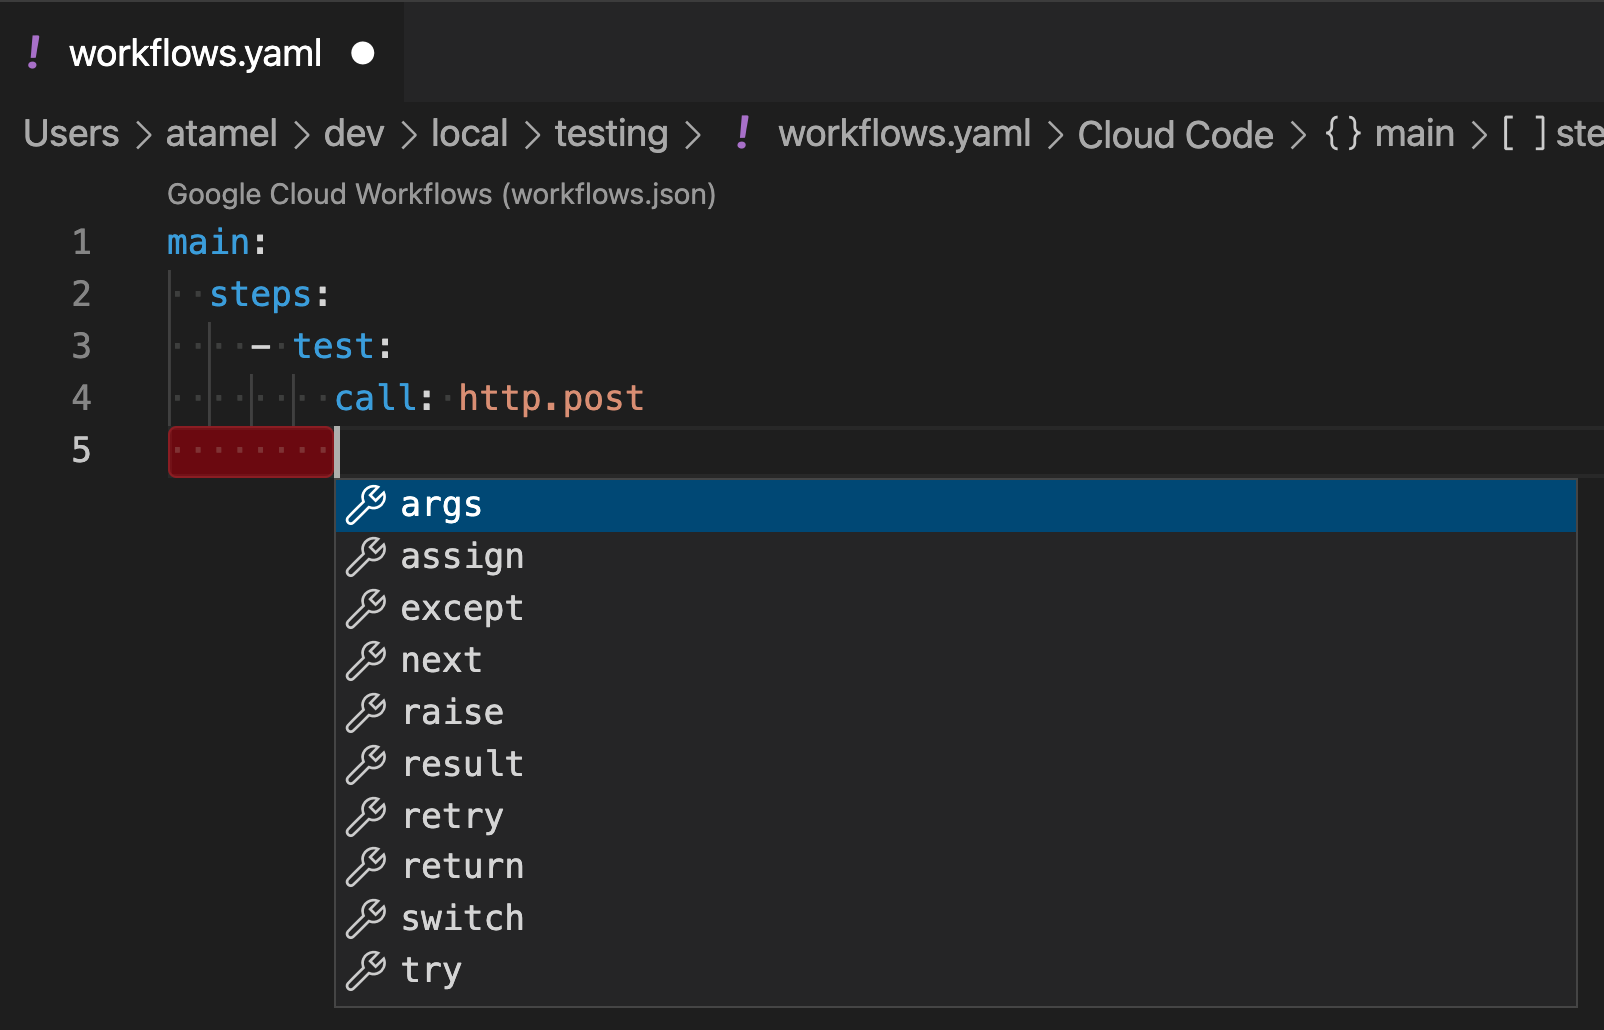Image resolution: width=1604 pixels, height=1030 pixels.
Task: Click the Cloud Code breadcrumb item
Action: point(1175,134)
